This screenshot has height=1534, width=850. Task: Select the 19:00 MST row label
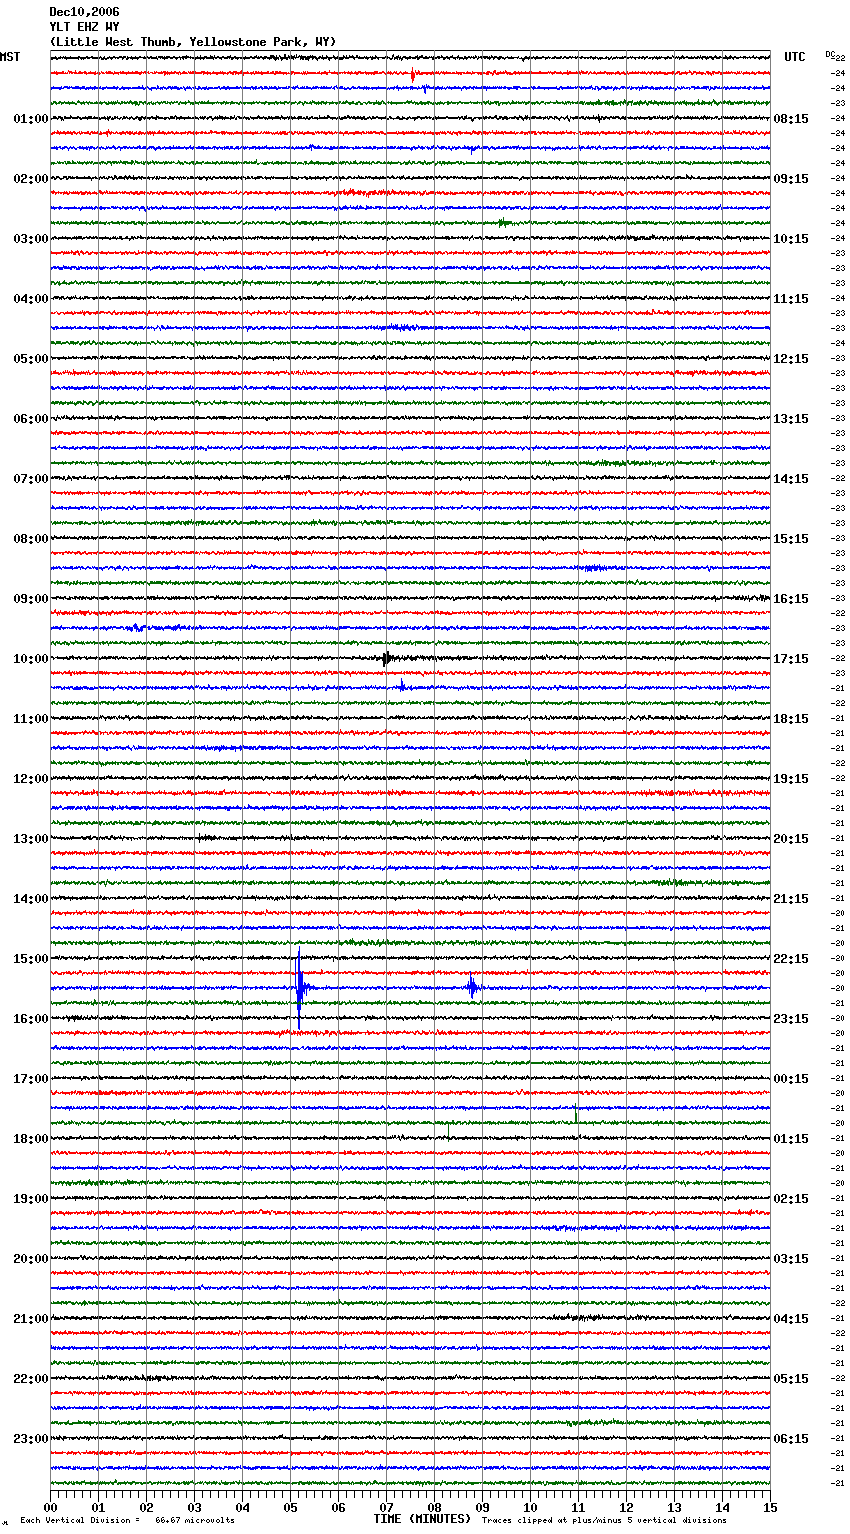pyautogui.click(x=31, y=1199)
